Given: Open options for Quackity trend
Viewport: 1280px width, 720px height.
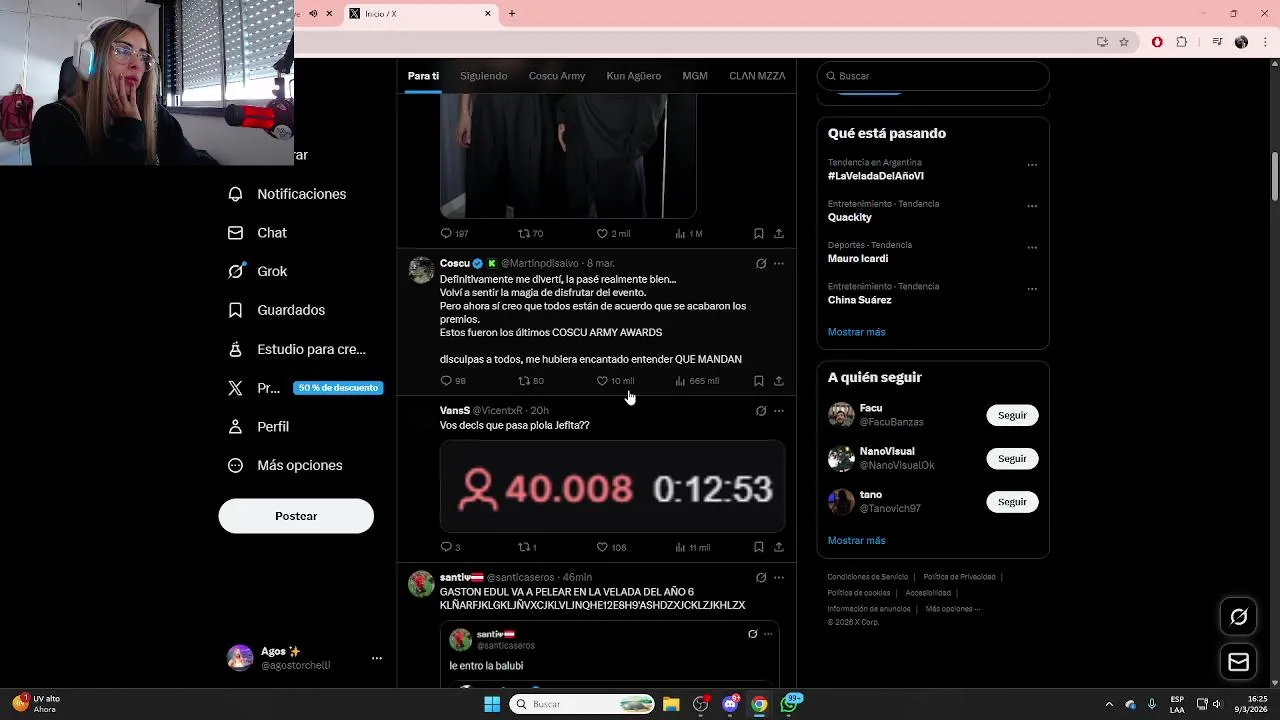Looking at the screenshot, I should click(x=1032, y=206).
